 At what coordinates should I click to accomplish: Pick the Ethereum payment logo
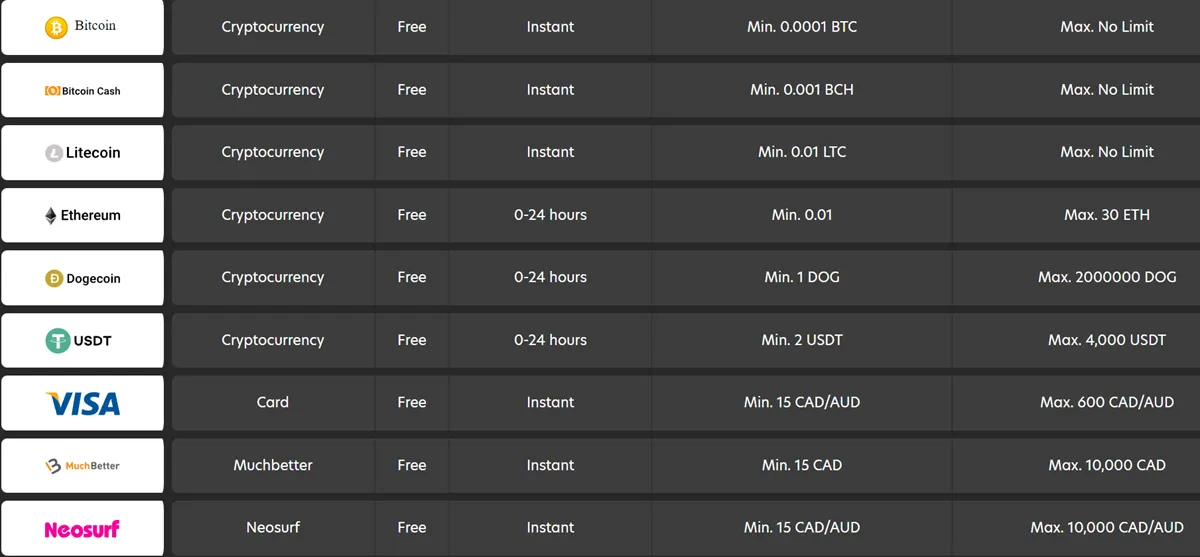(82, 215)
